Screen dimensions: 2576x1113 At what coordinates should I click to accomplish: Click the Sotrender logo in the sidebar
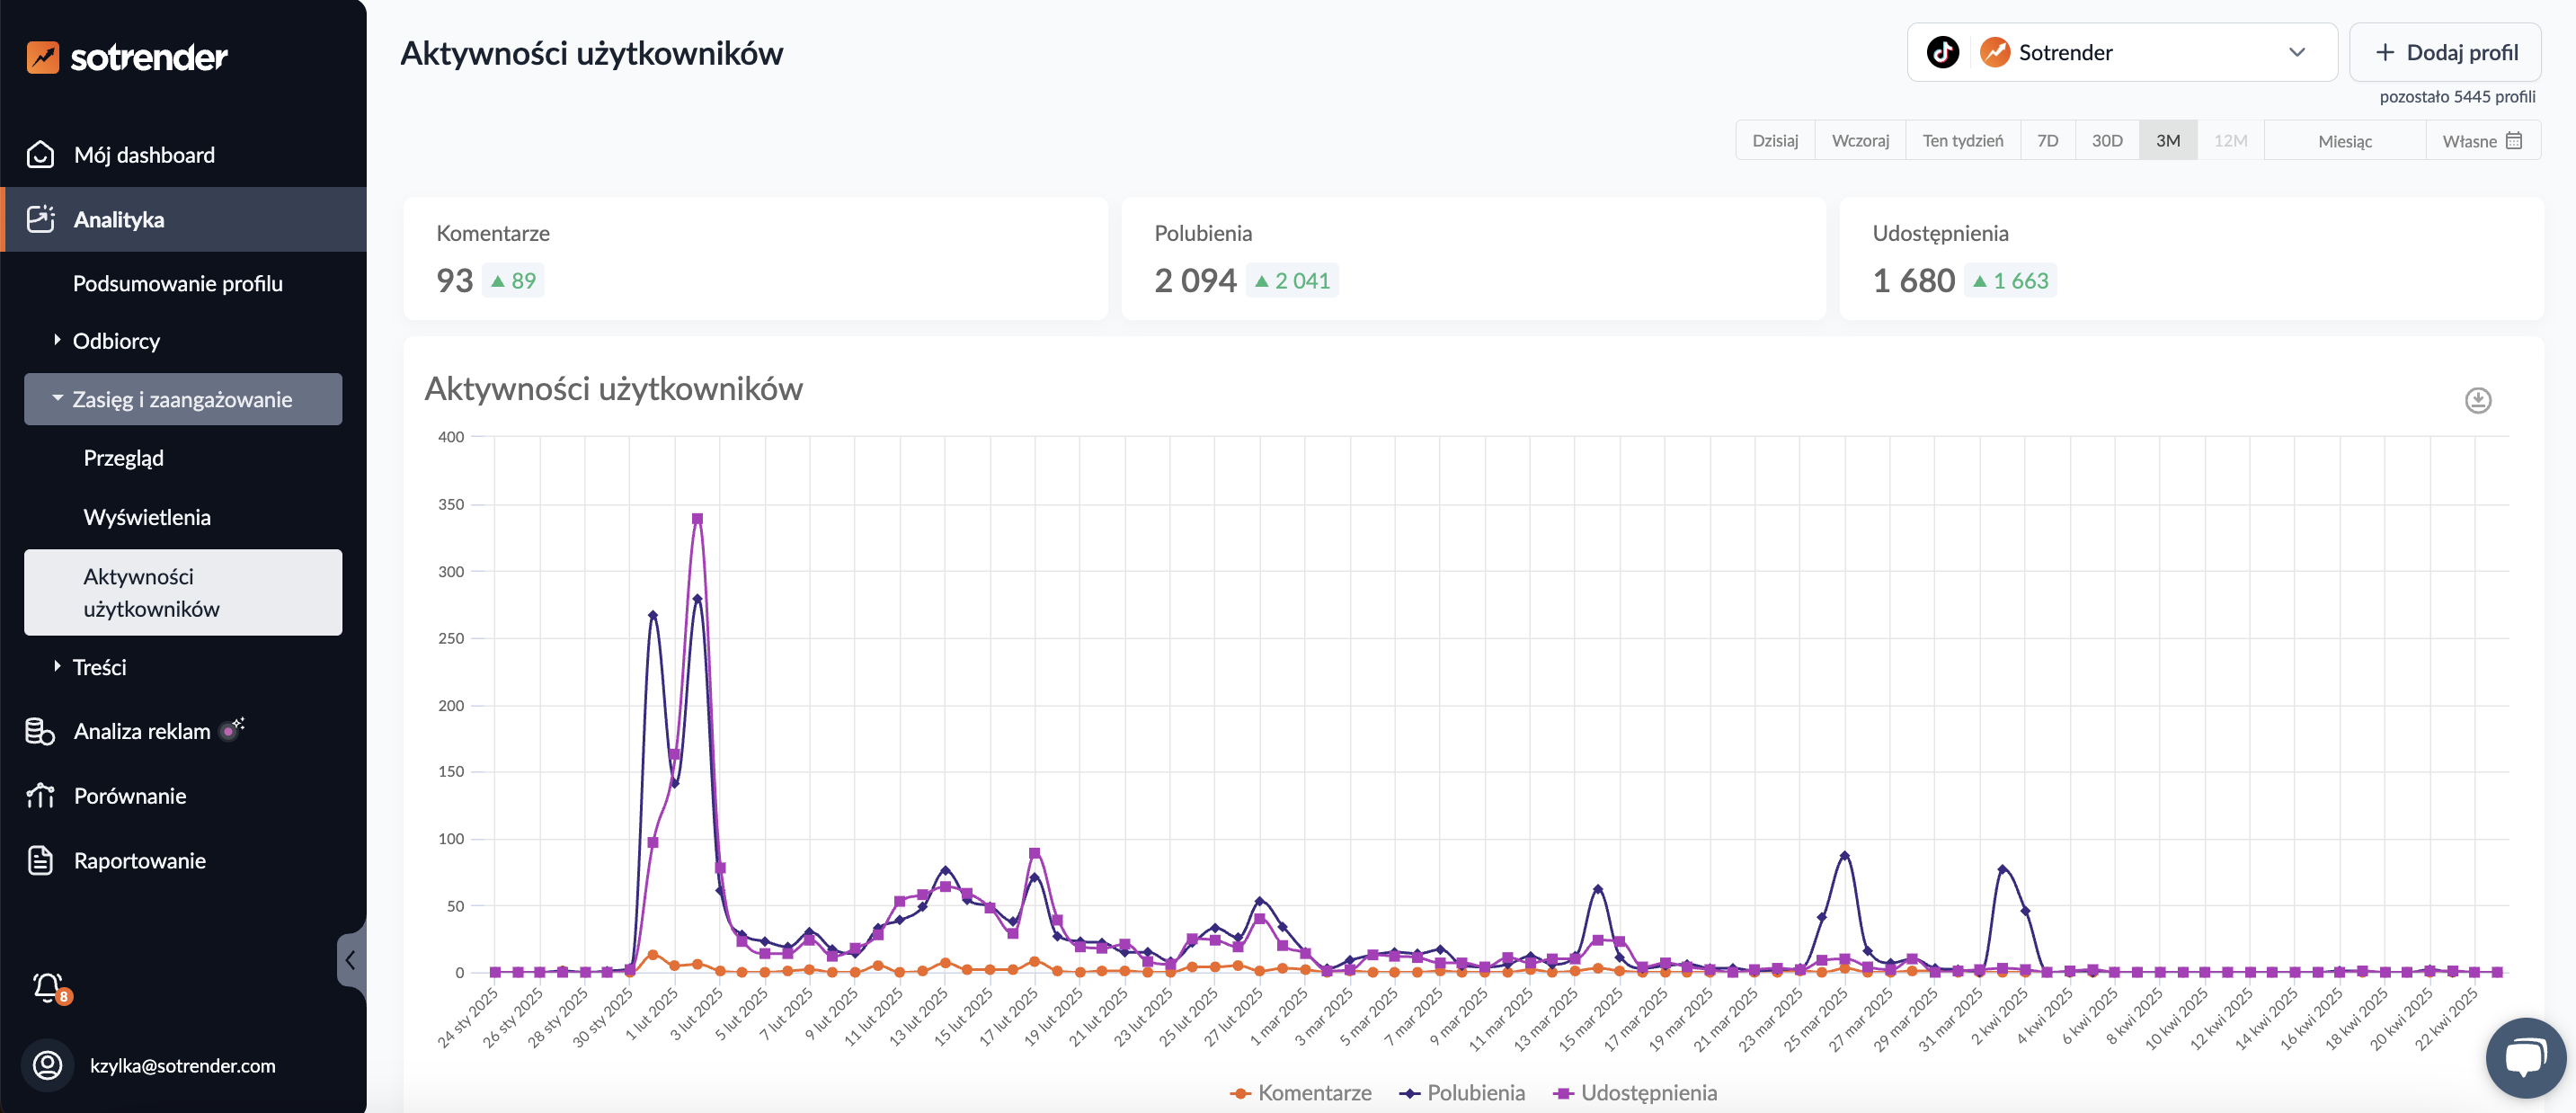pos(127,57)
